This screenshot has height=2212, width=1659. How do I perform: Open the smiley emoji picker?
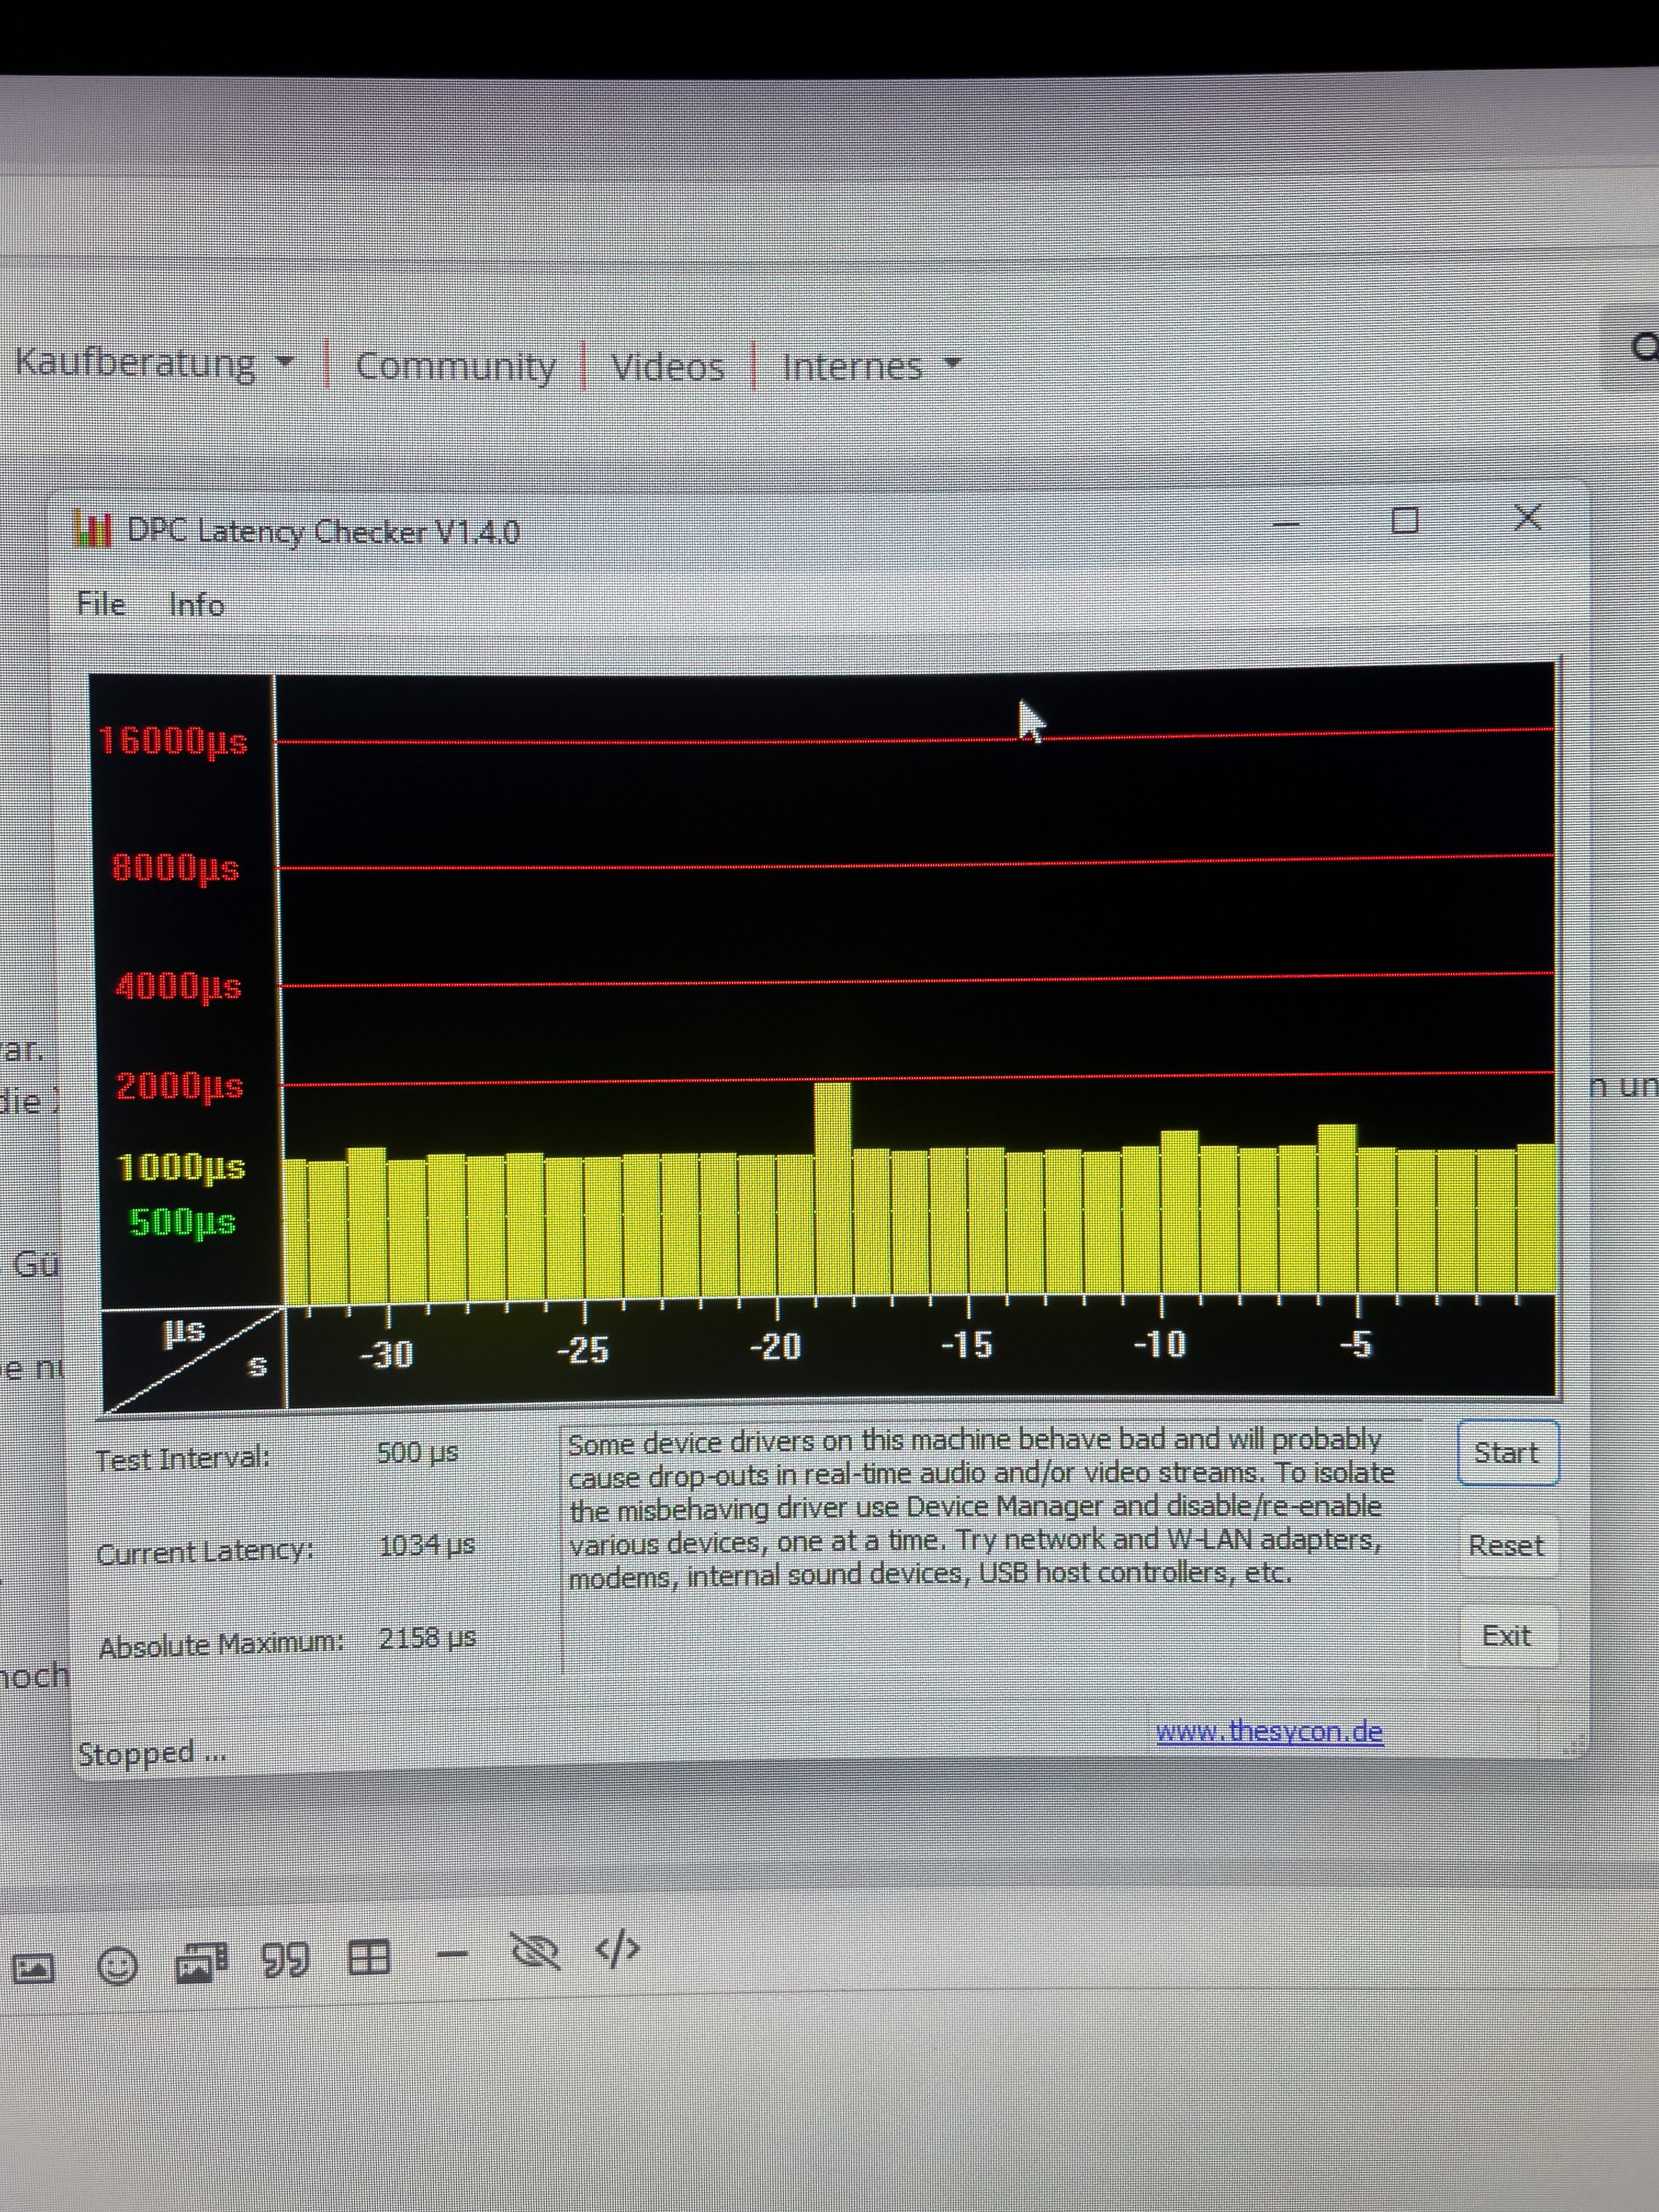tap(117, 1965)
